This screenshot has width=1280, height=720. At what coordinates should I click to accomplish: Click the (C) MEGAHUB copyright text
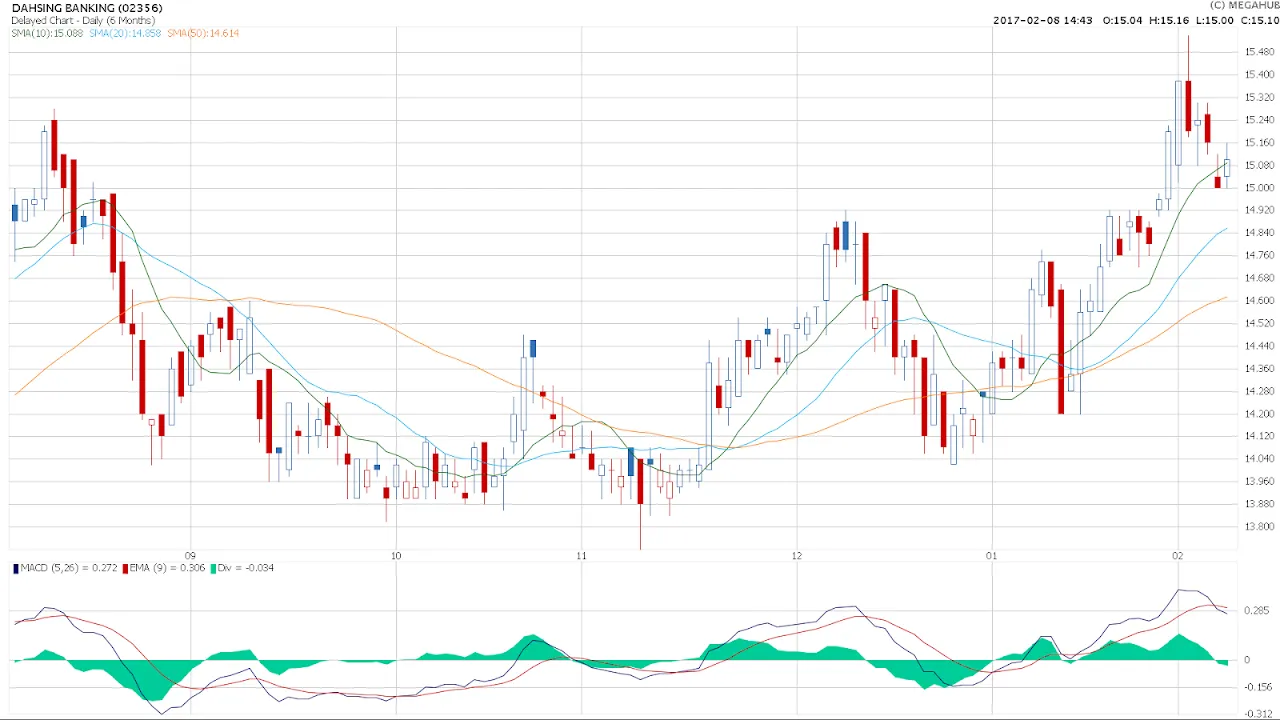coord(1244,5)
